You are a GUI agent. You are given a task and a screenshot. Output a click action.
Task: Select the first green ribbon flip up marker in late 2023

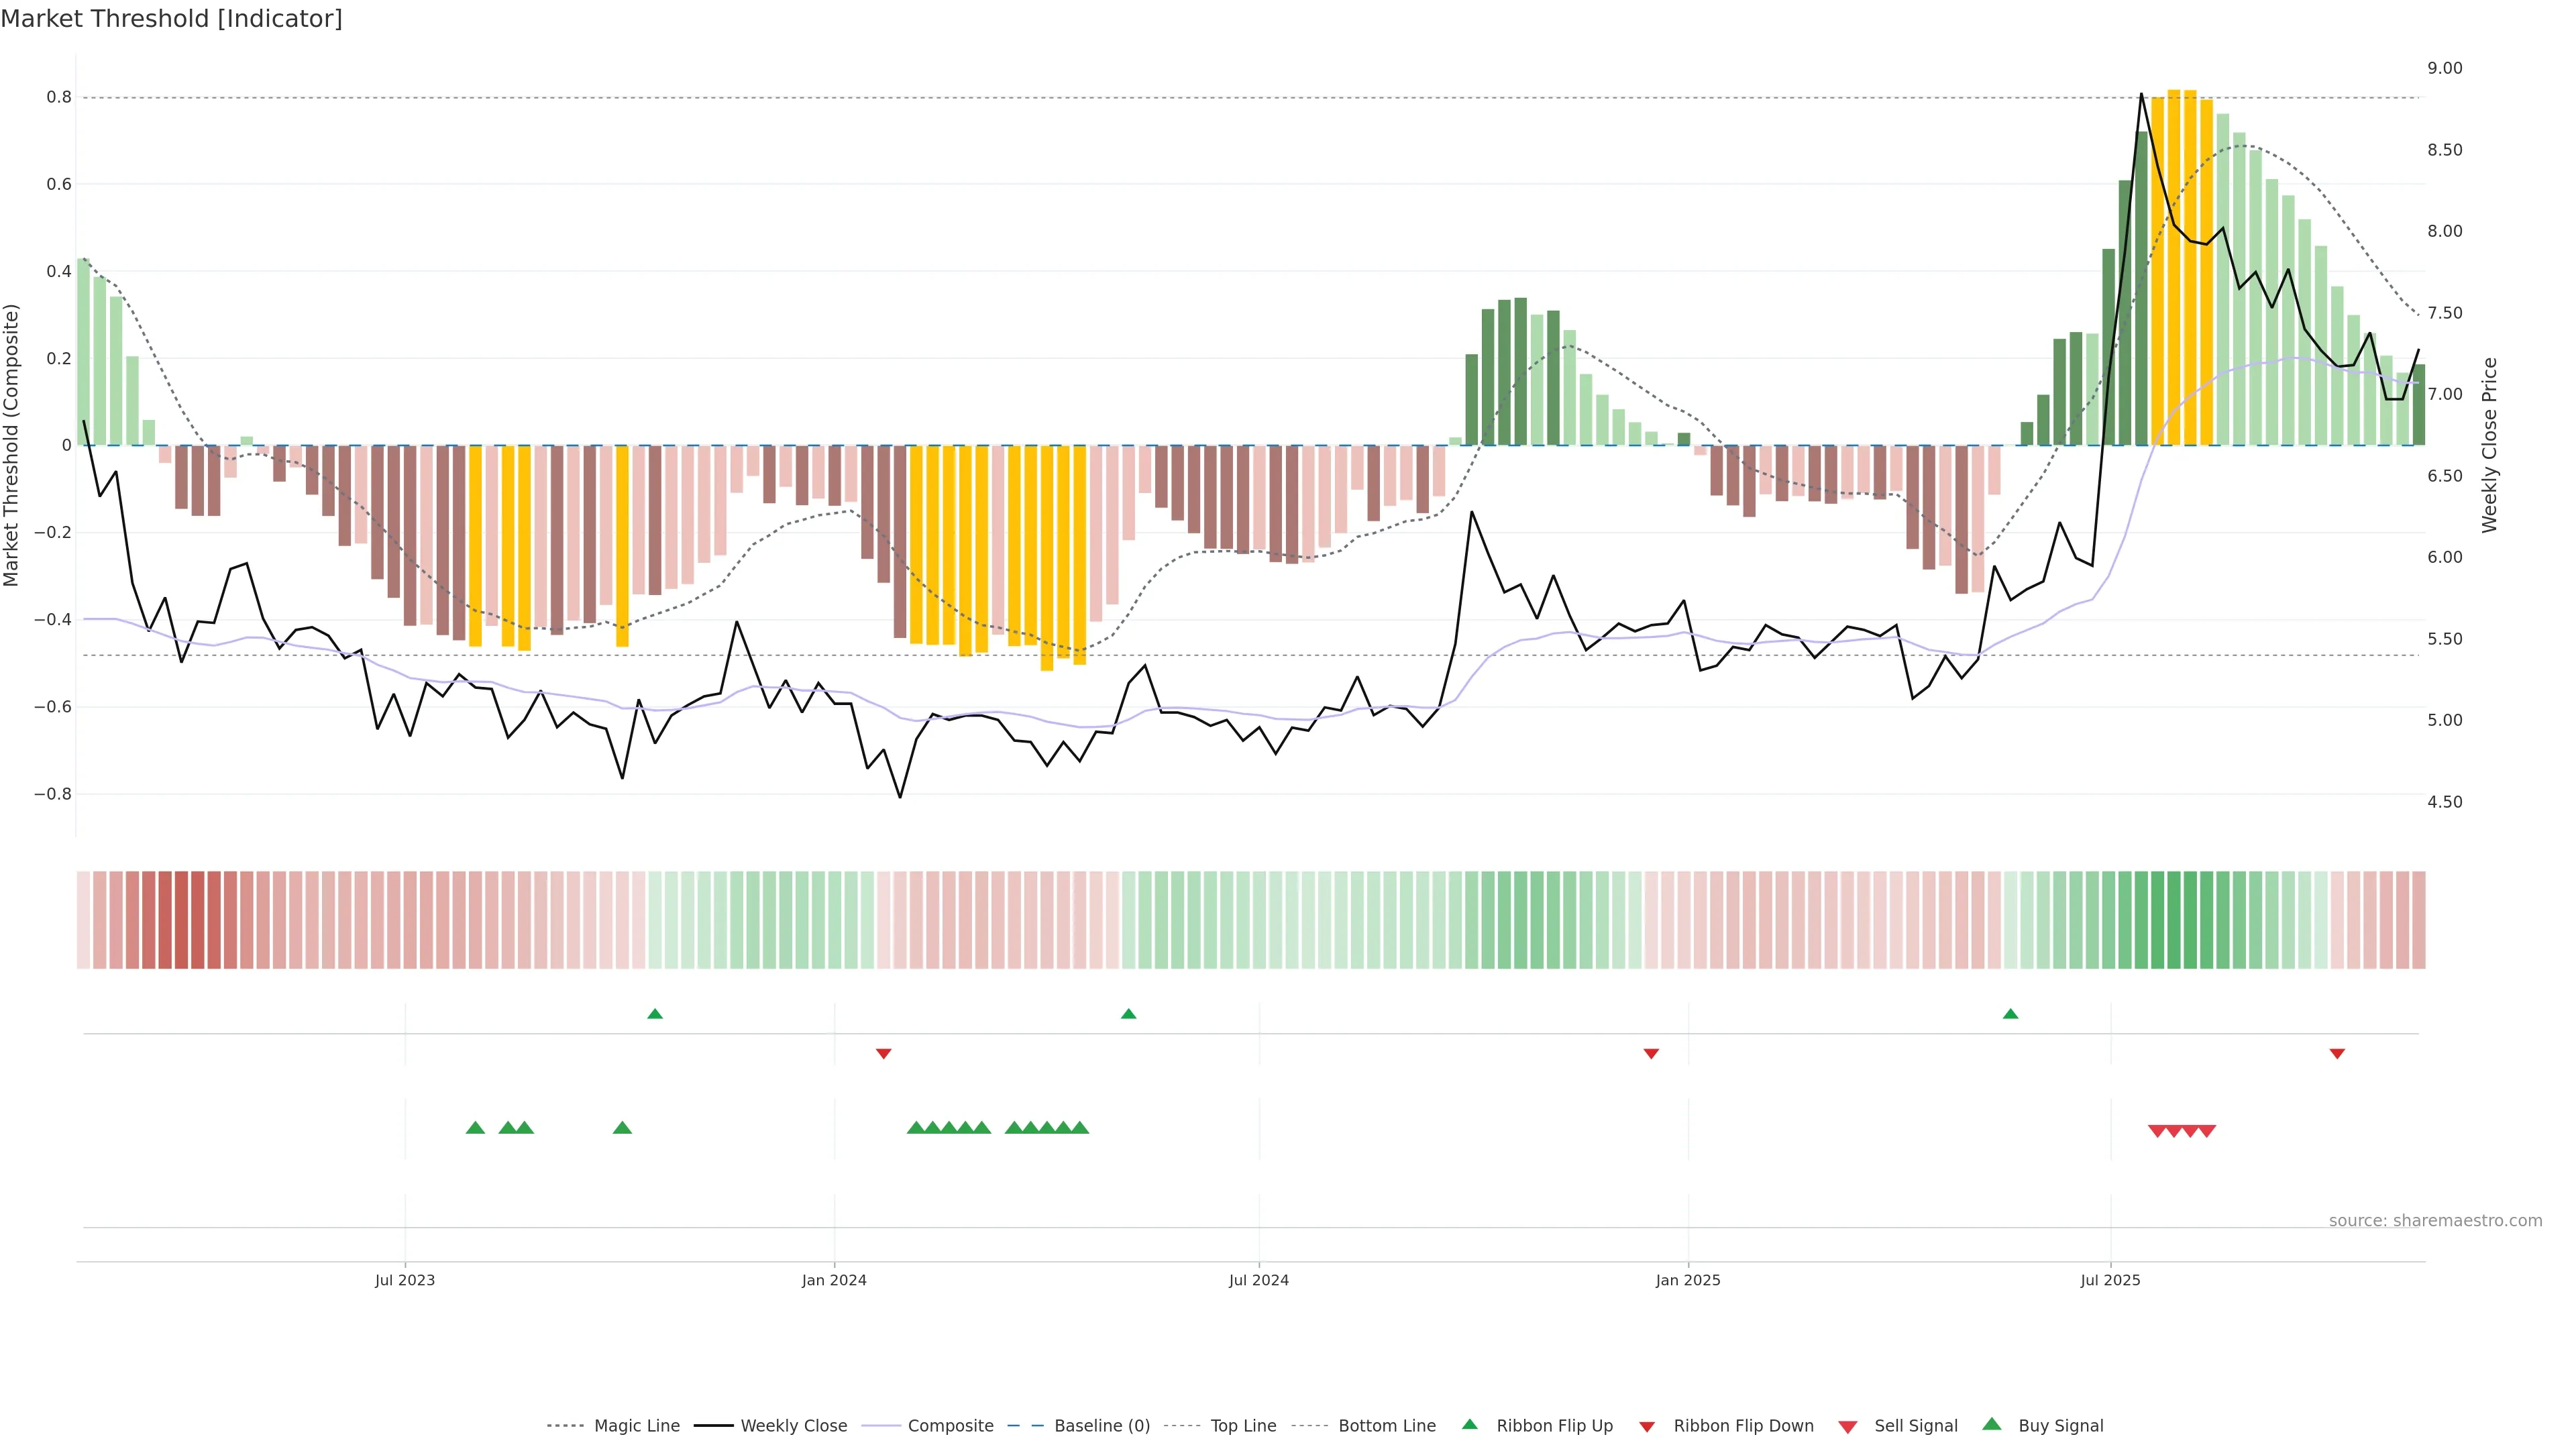(x=655, y=1014)
